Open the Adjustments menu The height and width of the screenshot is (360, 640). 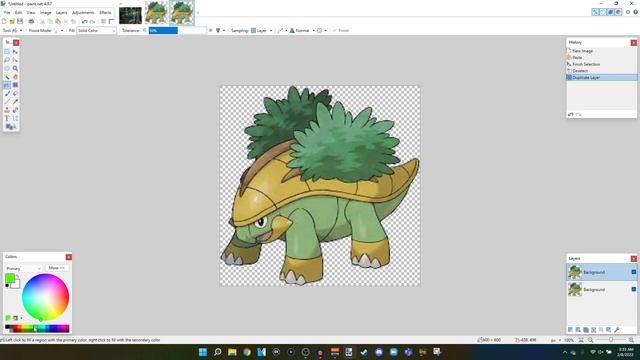pyautogui.click(x=83, y=13)
